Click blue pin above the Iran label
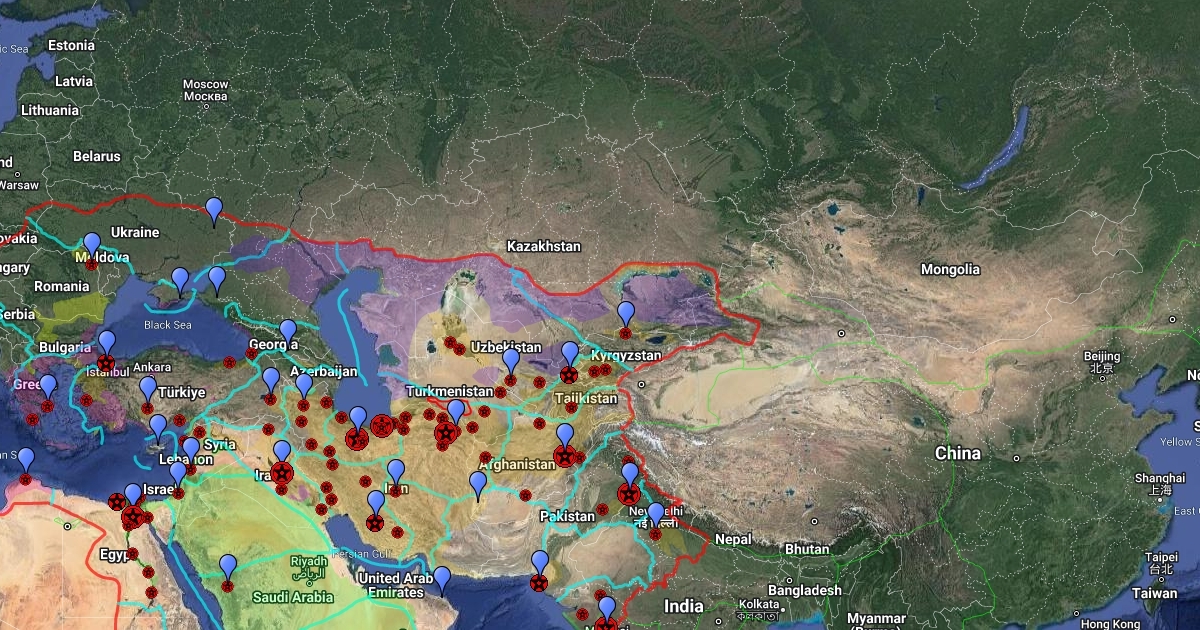1200x630 pixels. [396, 472]
